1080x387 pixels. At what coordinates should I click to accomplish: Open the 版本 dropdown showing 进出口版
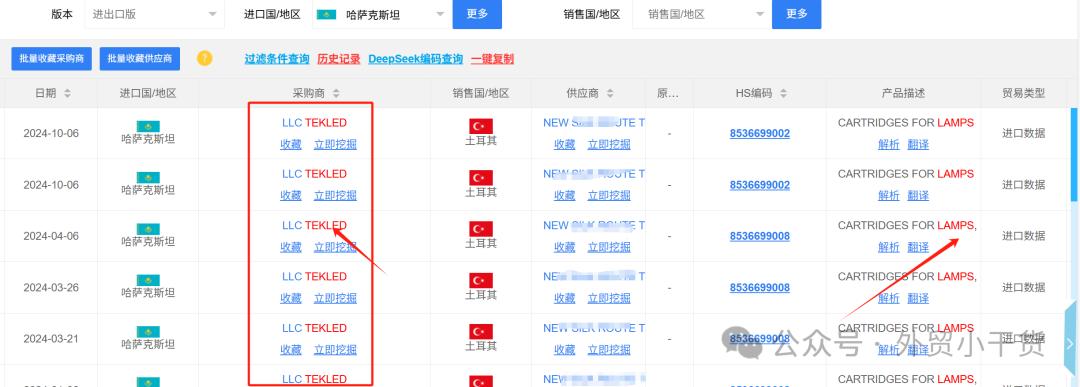pos(154,14)
